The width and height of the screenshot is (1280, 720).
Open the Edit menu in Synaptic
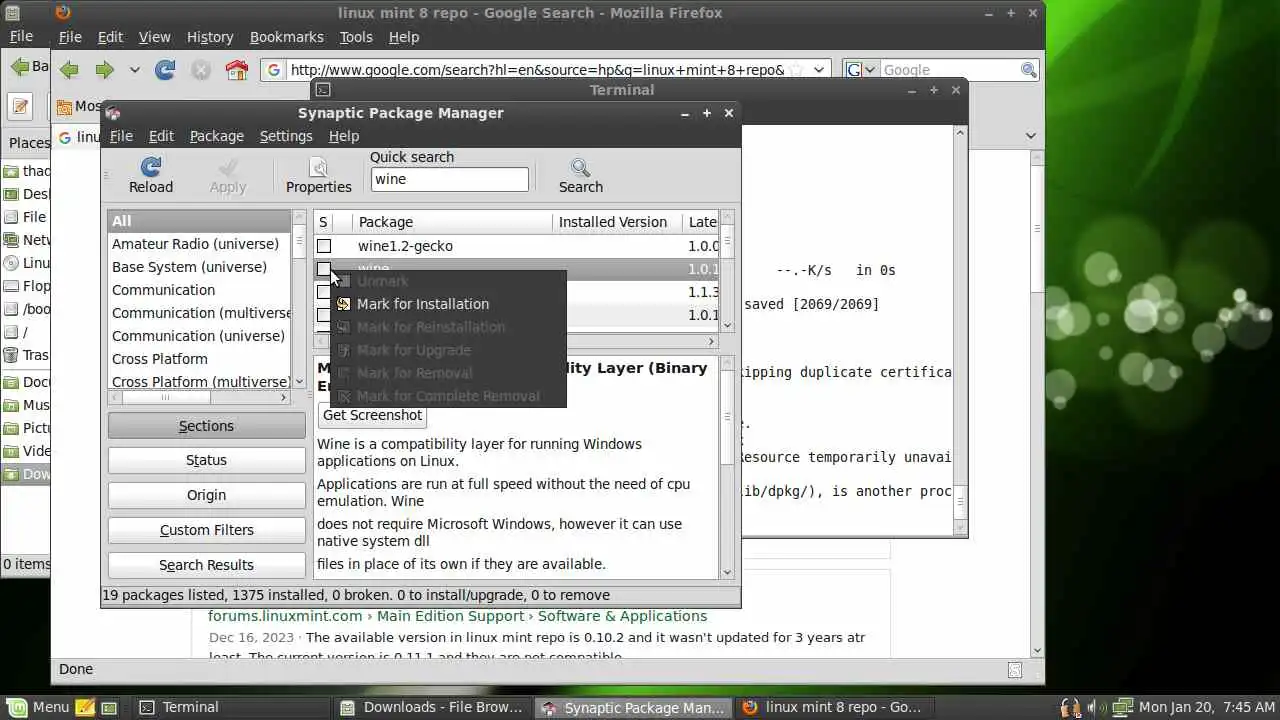click(x=161, y=136)
